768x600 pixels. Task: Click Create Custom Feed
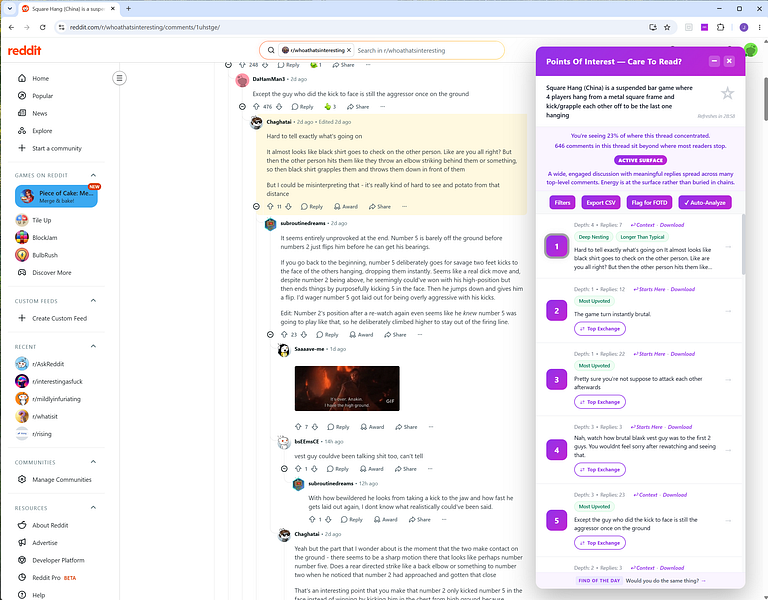pyautogui.click(x=59, y=318)
